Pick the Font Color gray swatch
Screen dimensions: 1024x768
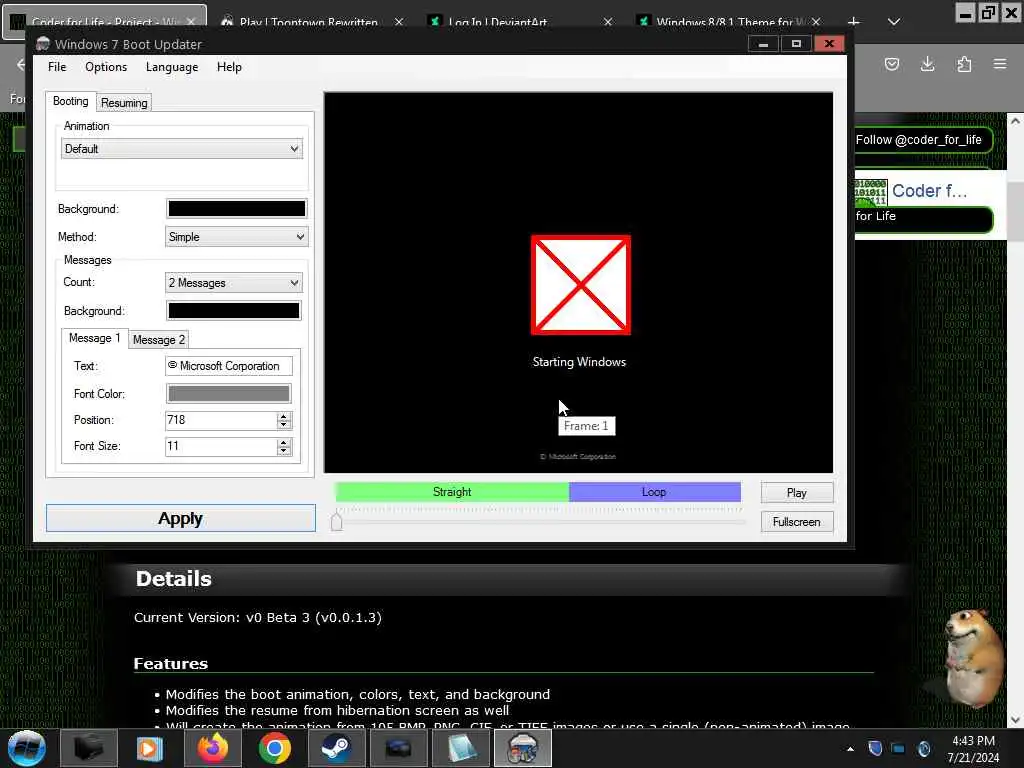point(229,394)
